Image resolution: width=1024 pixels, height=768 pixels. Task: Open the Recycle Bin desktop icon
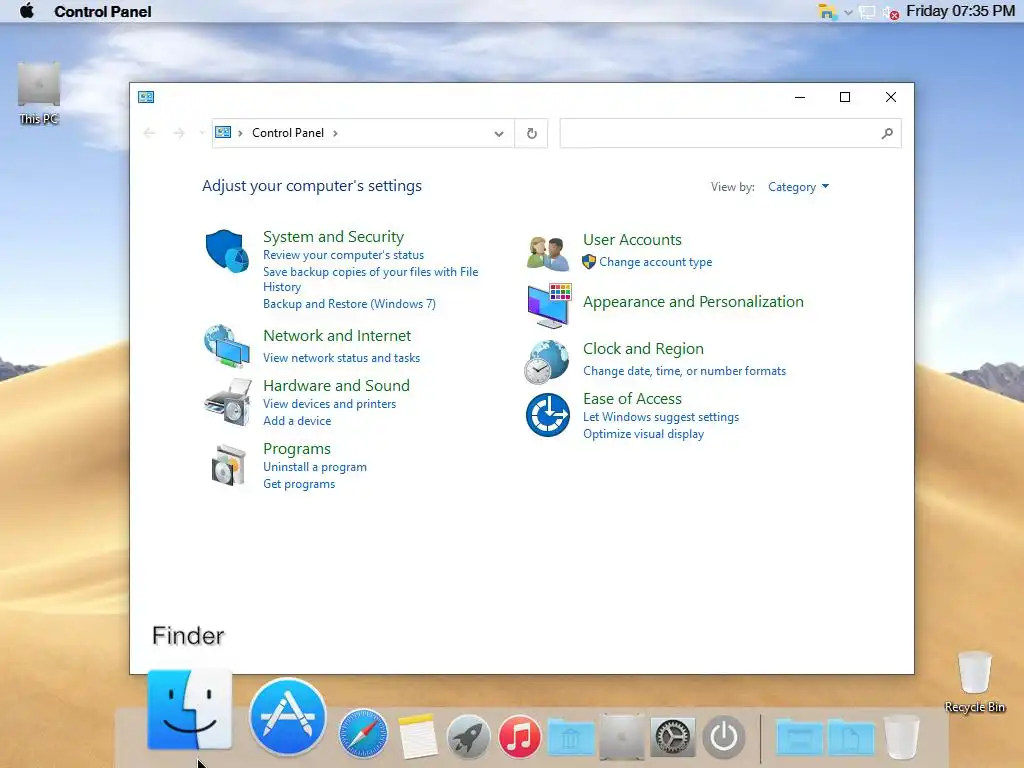(974, 682)
